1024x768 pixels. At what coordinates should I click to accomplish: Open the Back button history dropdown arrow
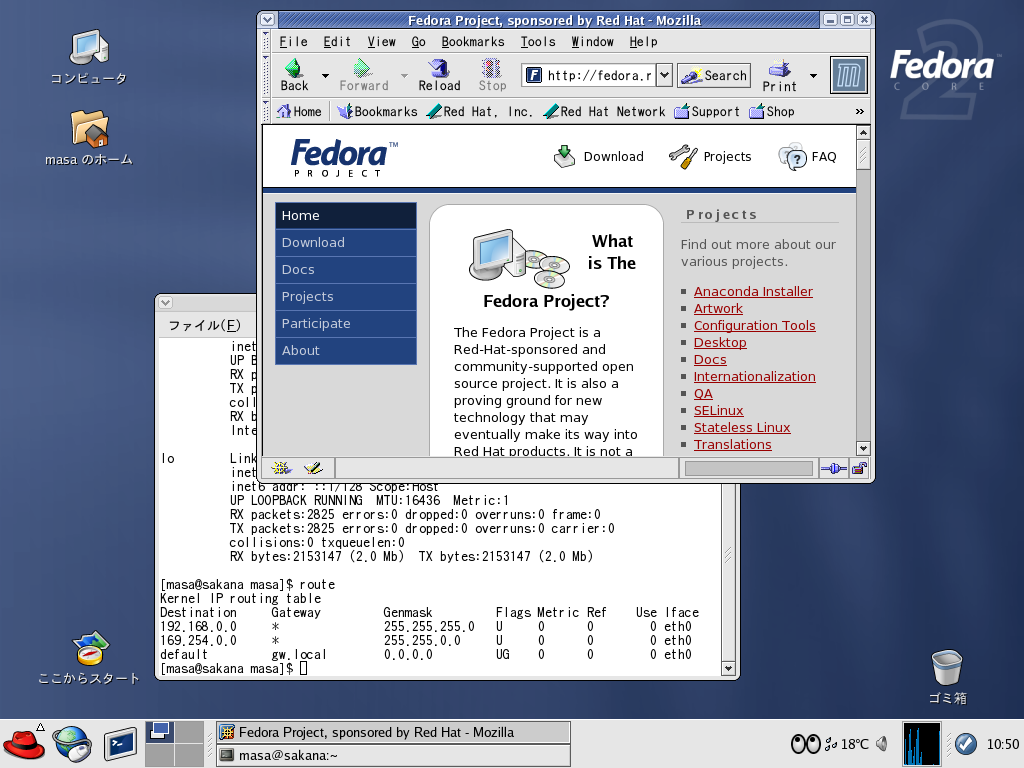tap(325, 76)
